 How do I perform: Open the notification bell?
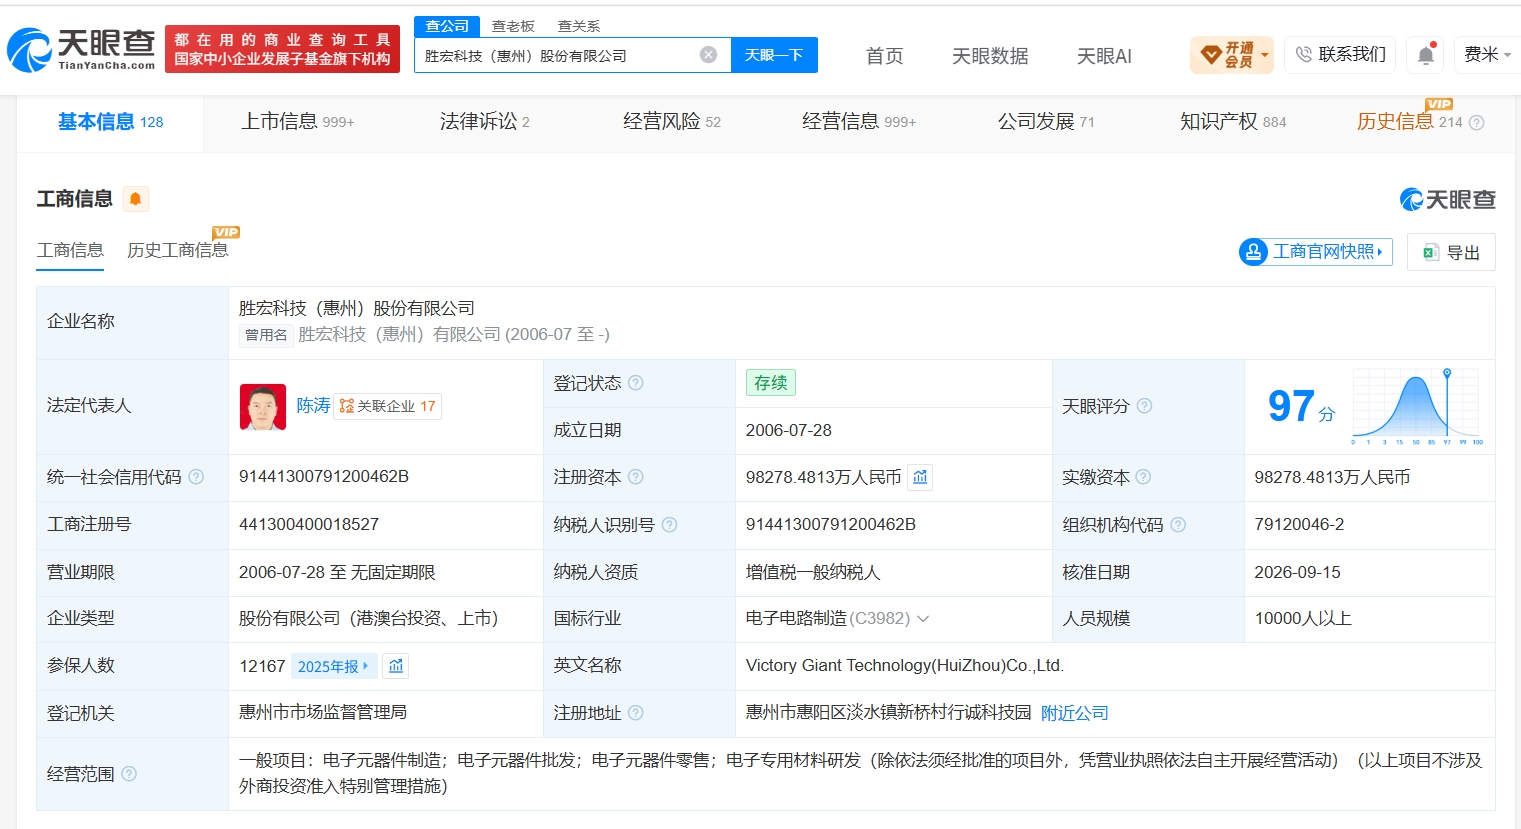1426,55
